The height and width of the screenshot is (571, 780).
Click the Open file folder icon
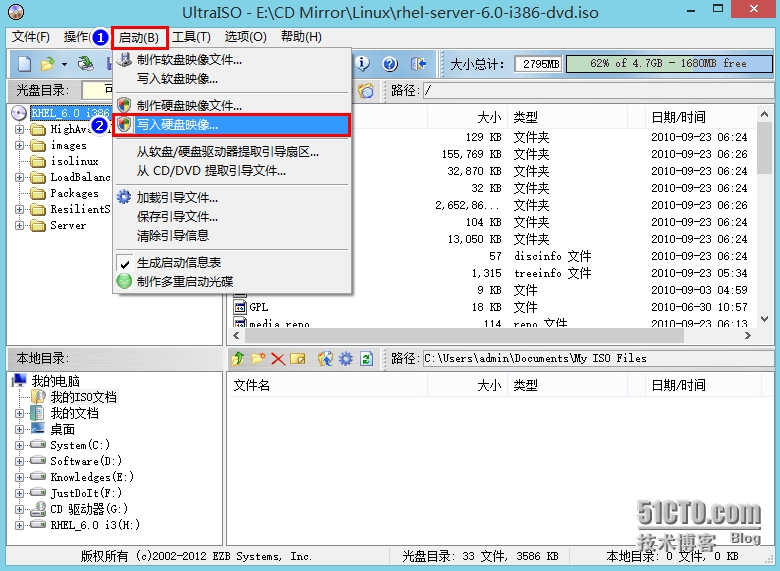pyautogui.click(x=47, y=64)
